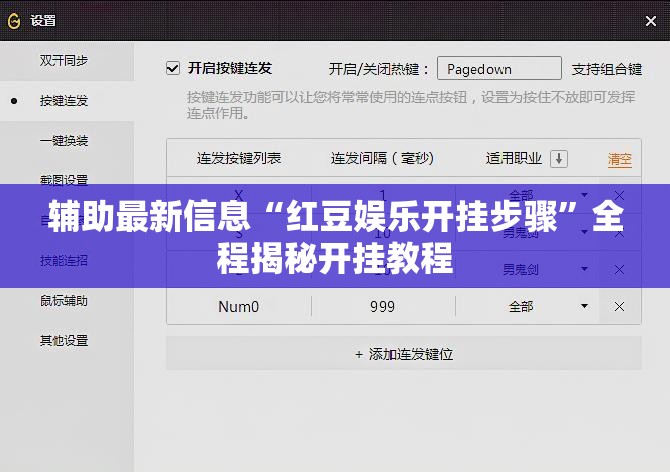Click the Num0 key cell
Image resolution: width=670 pixels, height=472 pixels.
[238, 307]
